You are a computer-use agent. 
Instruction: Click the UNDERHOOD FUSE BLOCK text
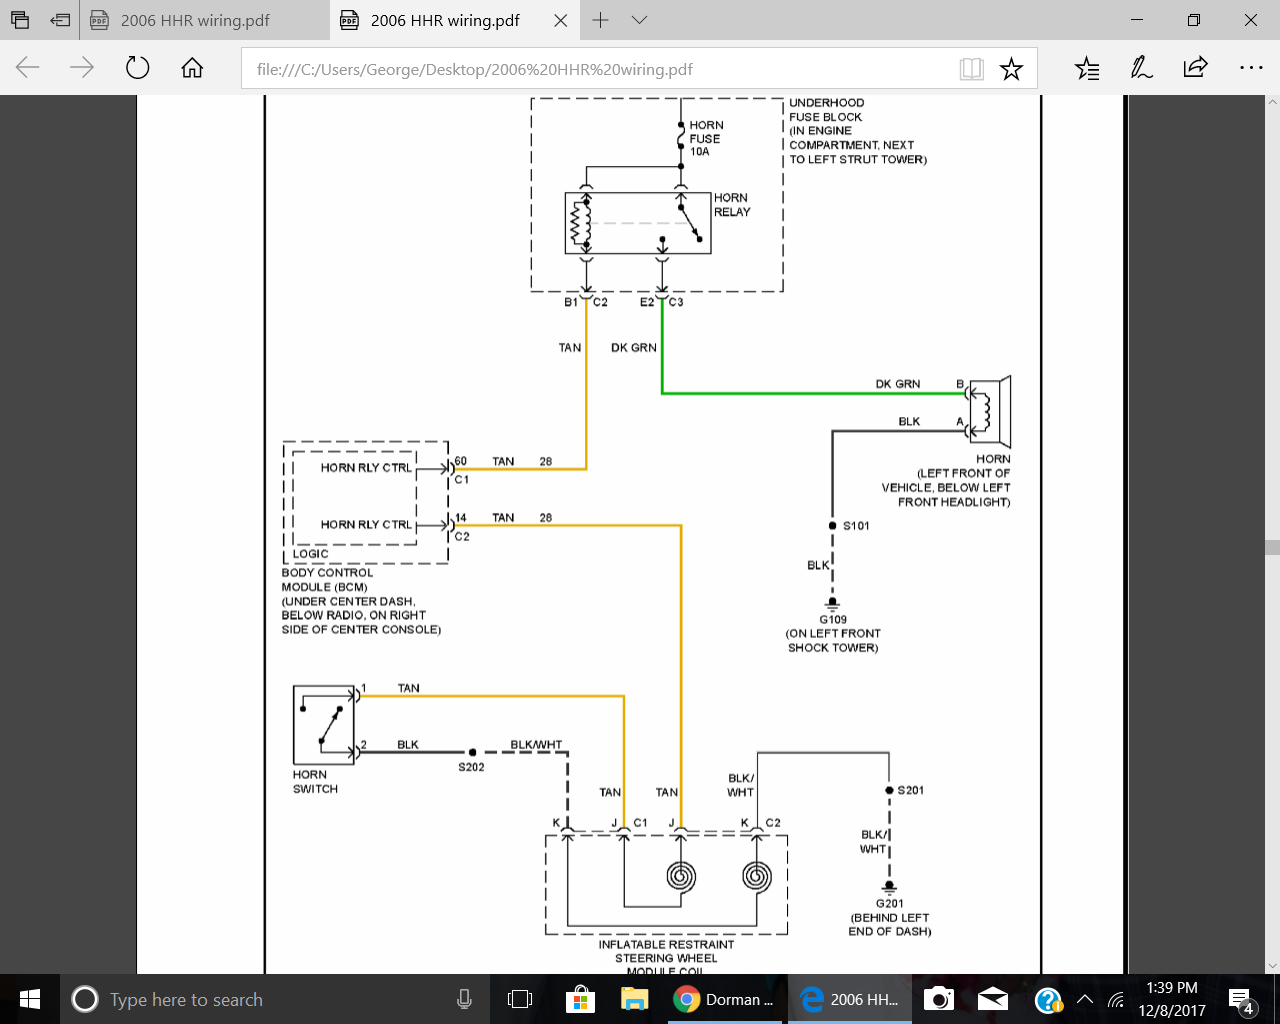click(826, 110)
